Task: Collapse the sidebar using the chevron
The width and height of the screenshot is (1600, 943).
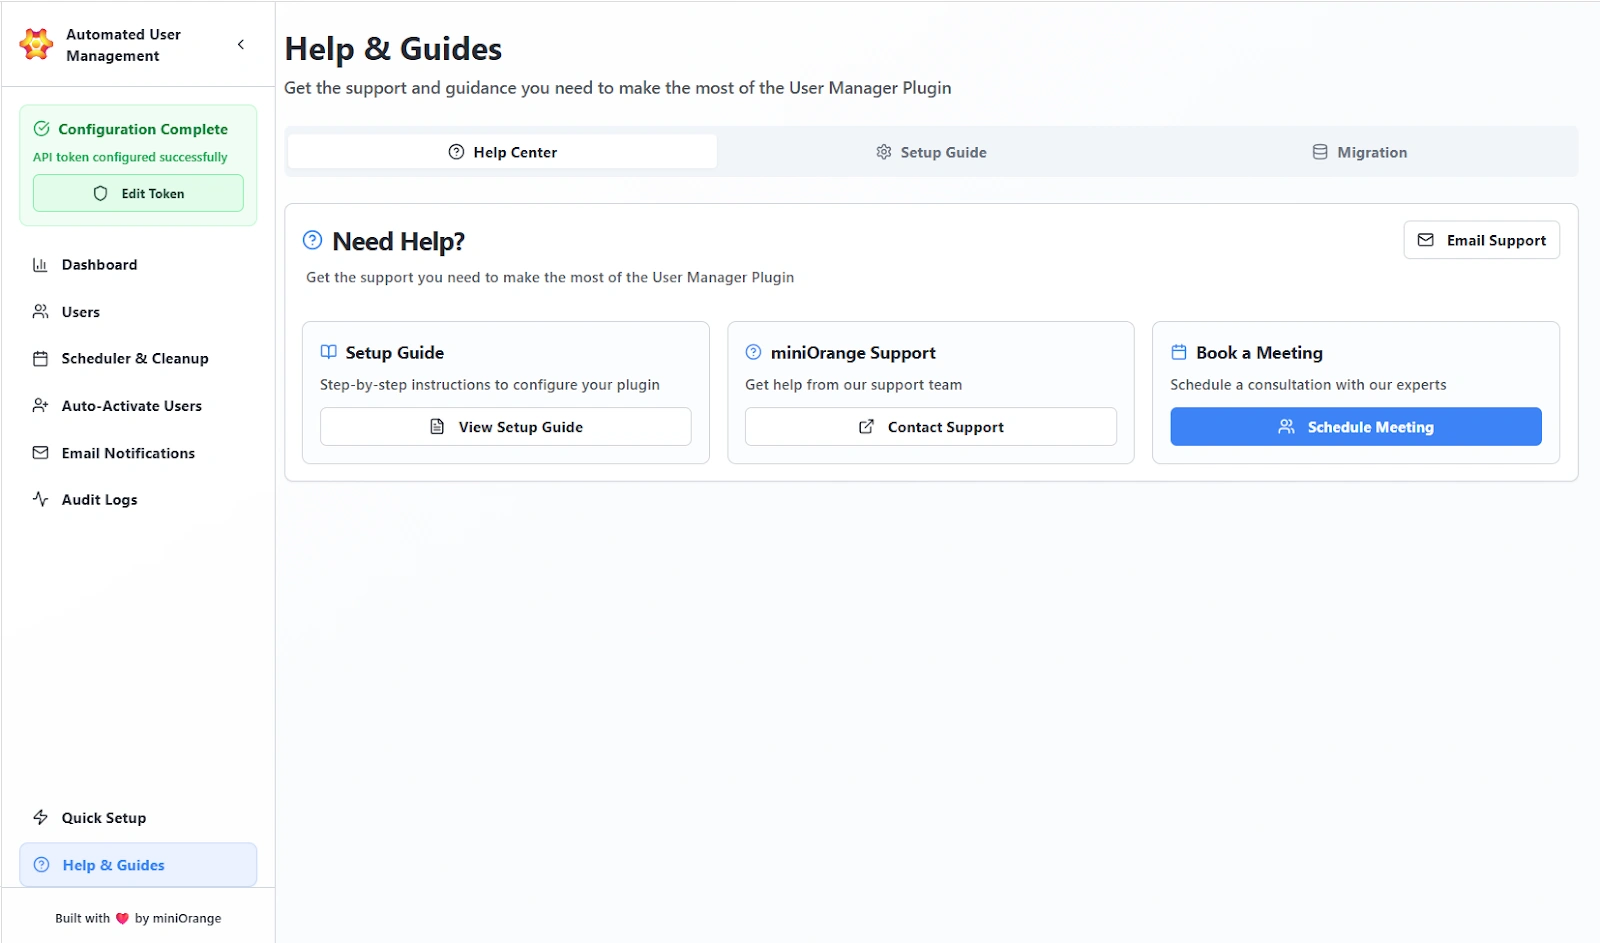Action: pos(240,44)
